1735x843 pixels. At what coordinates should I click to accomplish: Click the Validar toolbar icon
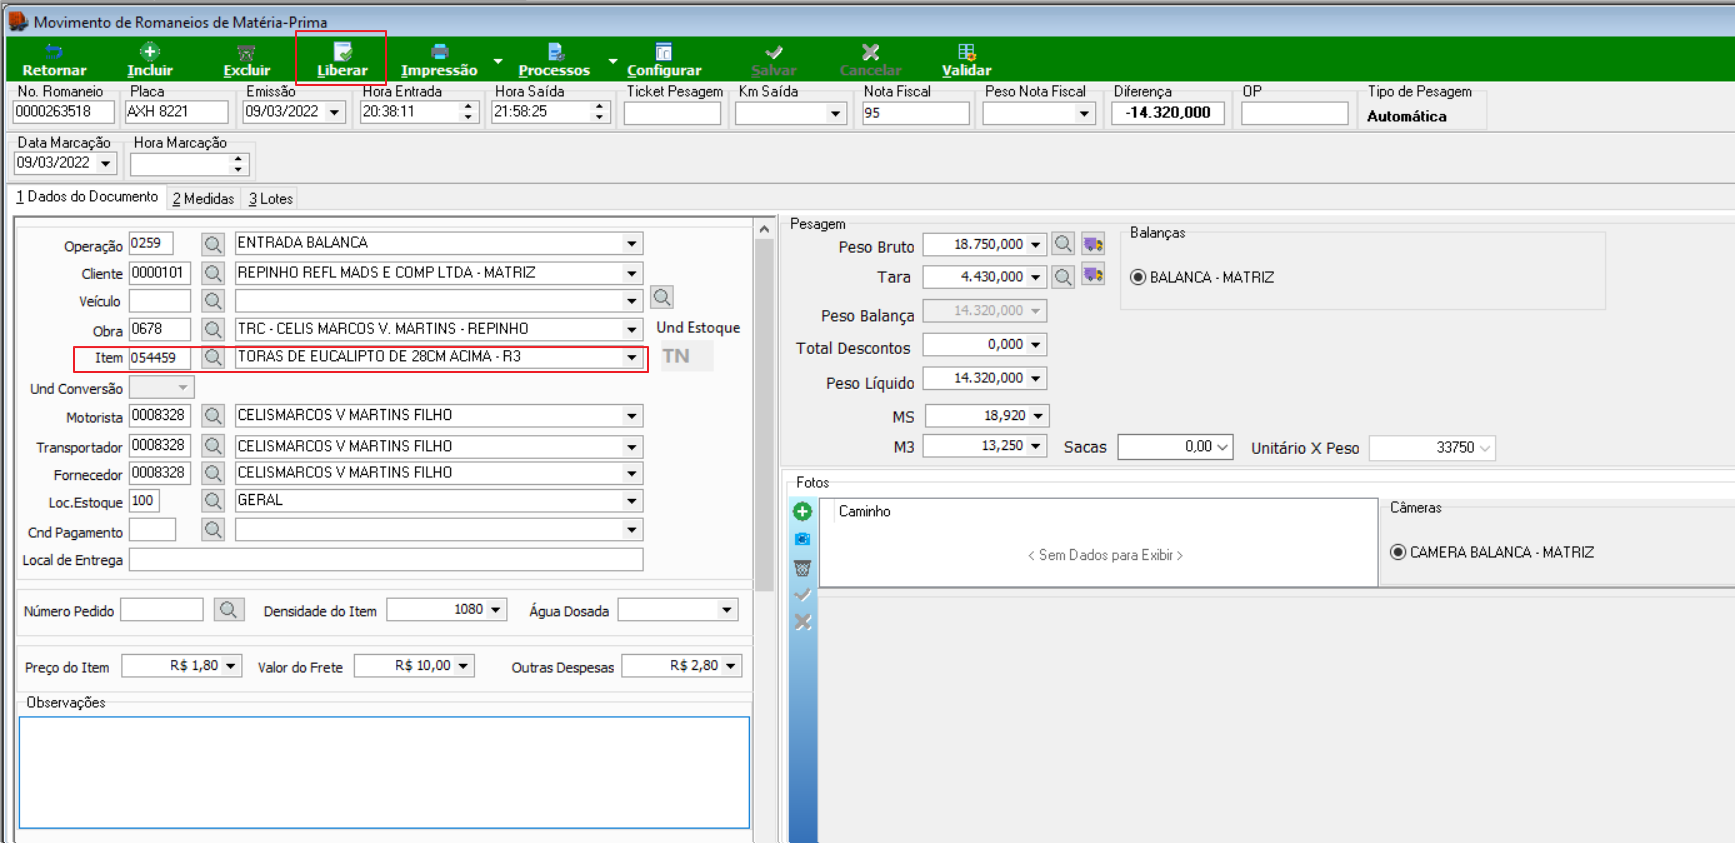coord(966,51)
